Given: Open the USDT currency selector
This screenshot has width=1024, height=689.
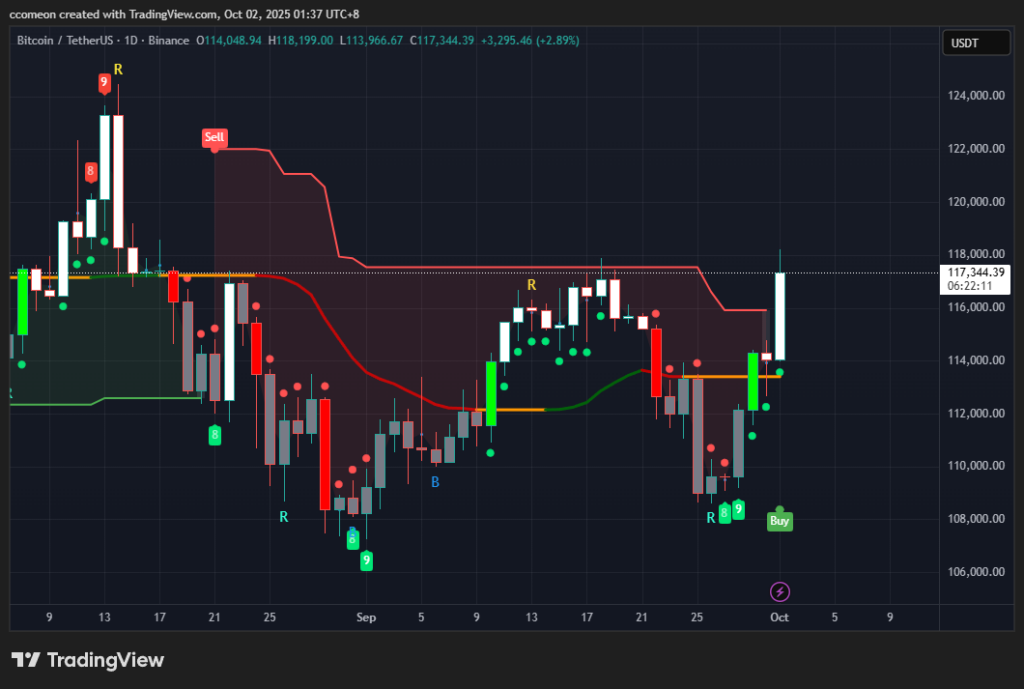Looking at the screenshot, I should 968,43.
